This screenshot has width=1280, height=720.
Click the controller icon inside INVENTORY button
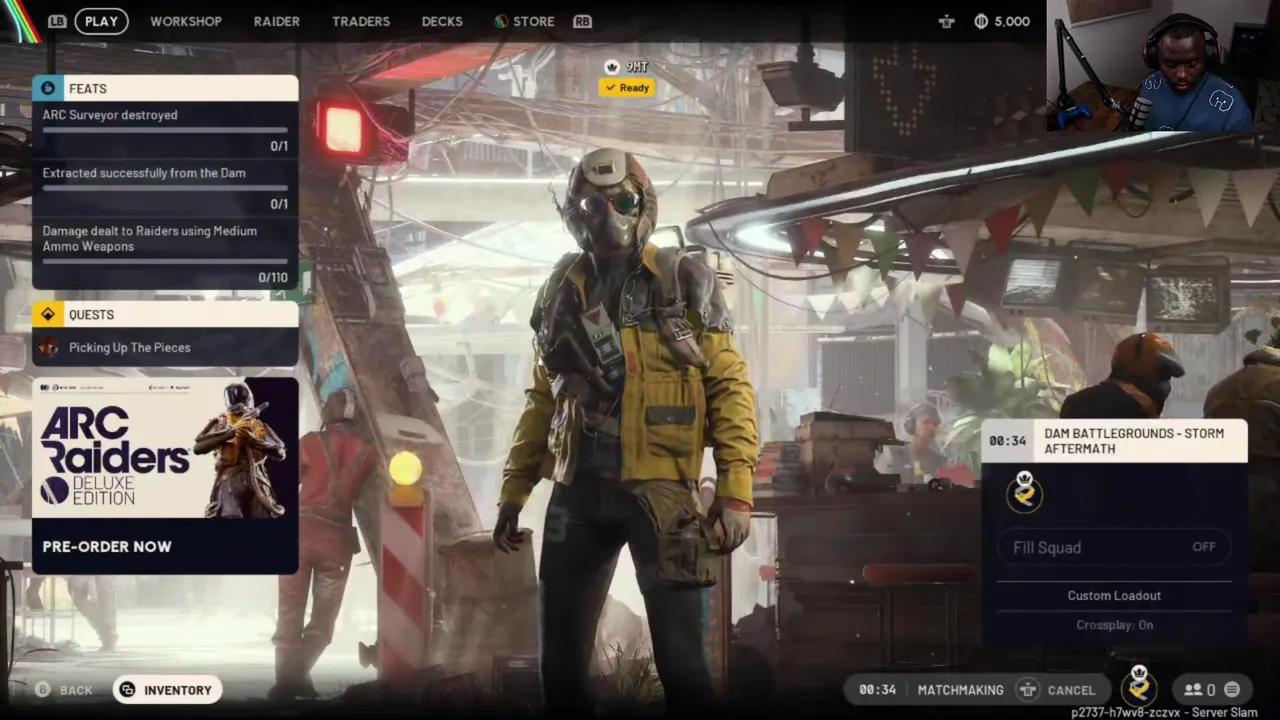click(127, 690)
